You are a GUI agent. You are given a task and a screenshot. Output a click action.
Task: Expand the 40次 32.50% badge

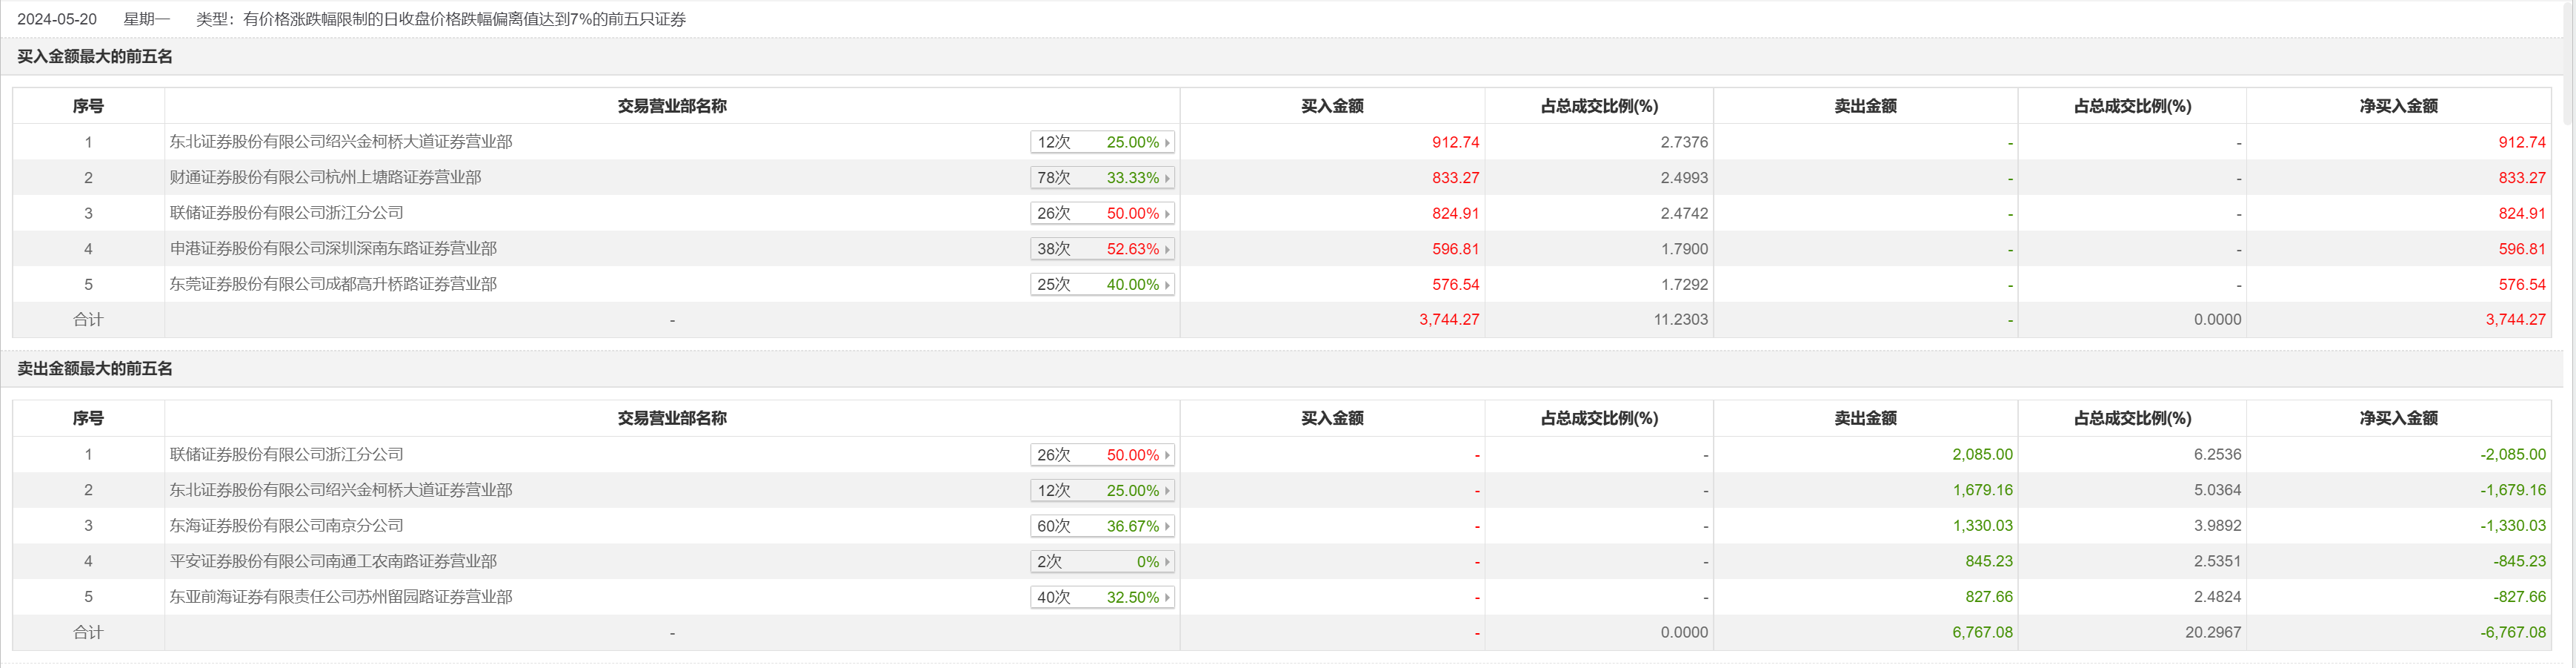(x=1101, y=598)
